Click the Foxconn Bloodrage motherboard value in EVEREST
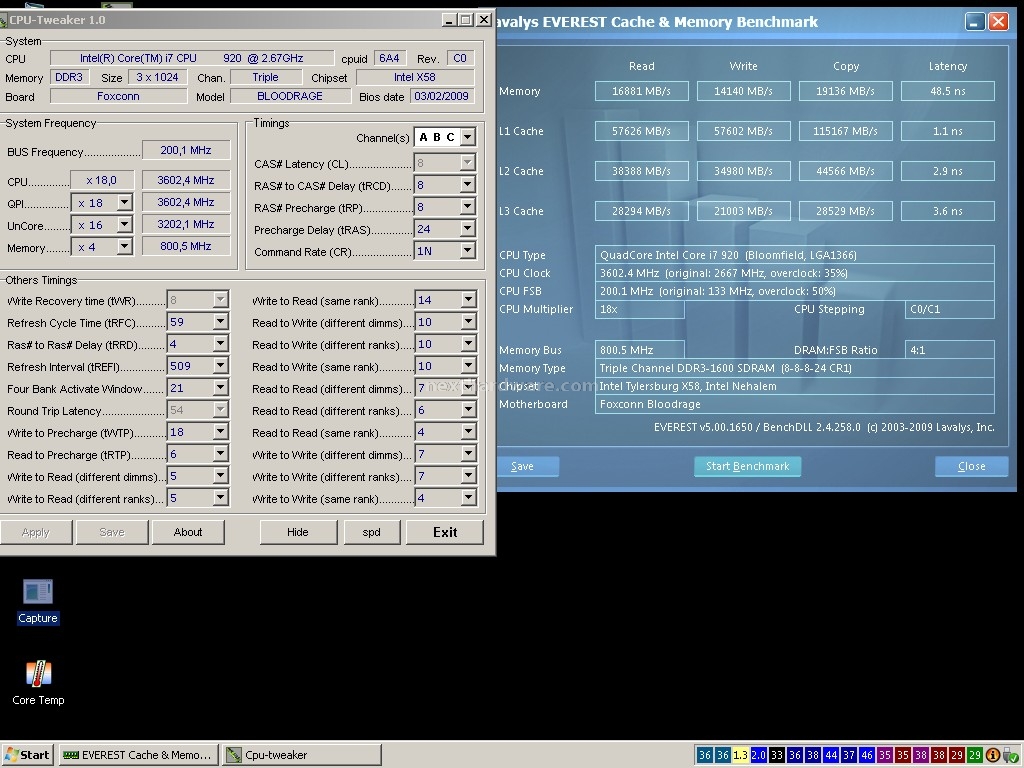This screenshot has width=1024, height=768. pos(794,404)
